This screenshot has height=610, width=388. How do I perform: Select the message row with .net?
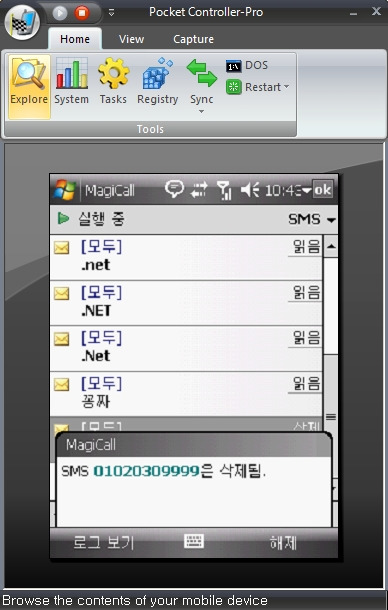(x=186, y=257)
